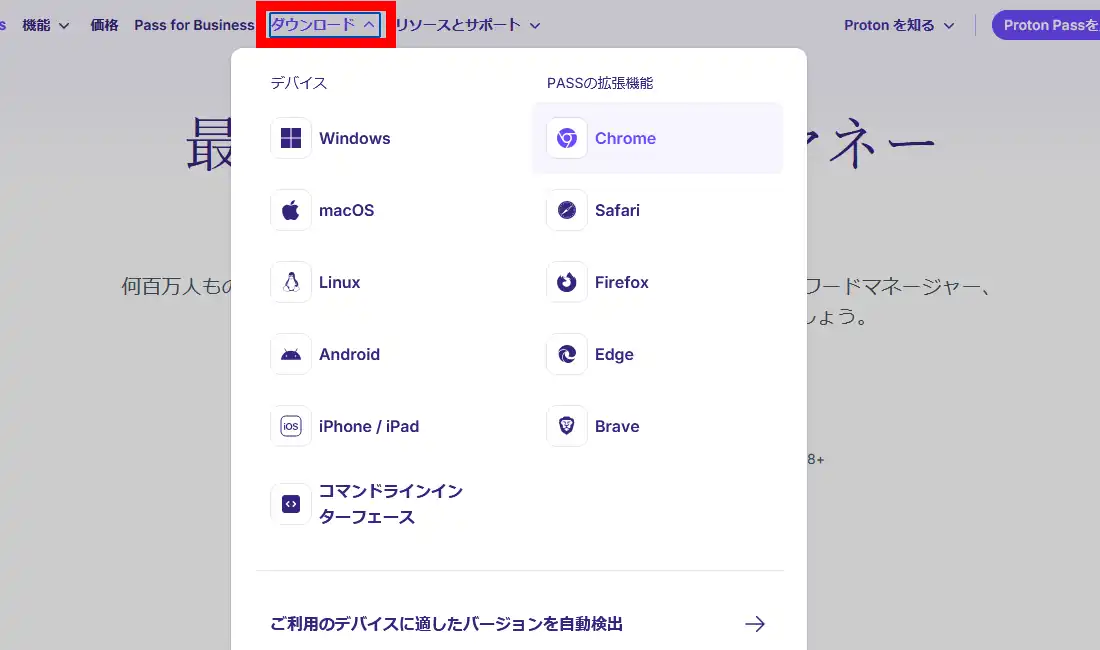This screenshot has width=1100, height=650.
Task: Click the Firefox extension icon
Action: pos(567,282)
